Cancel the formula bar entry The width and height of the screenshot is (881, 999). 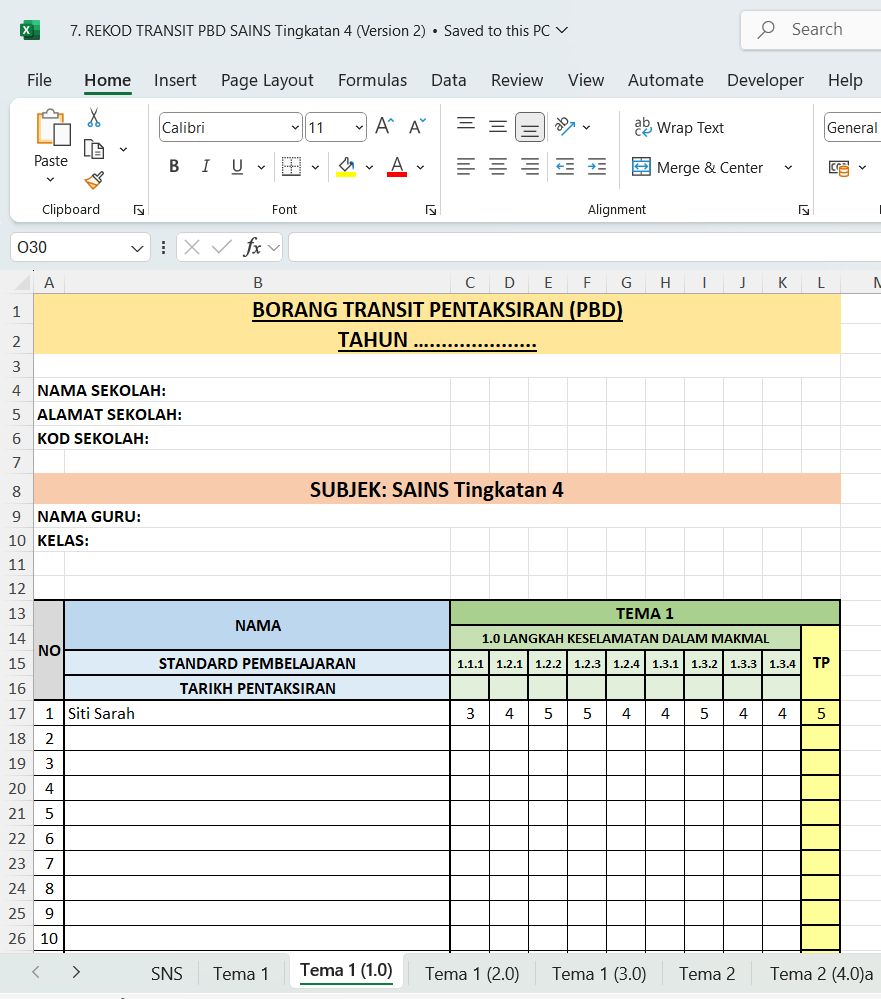point(192,247)
